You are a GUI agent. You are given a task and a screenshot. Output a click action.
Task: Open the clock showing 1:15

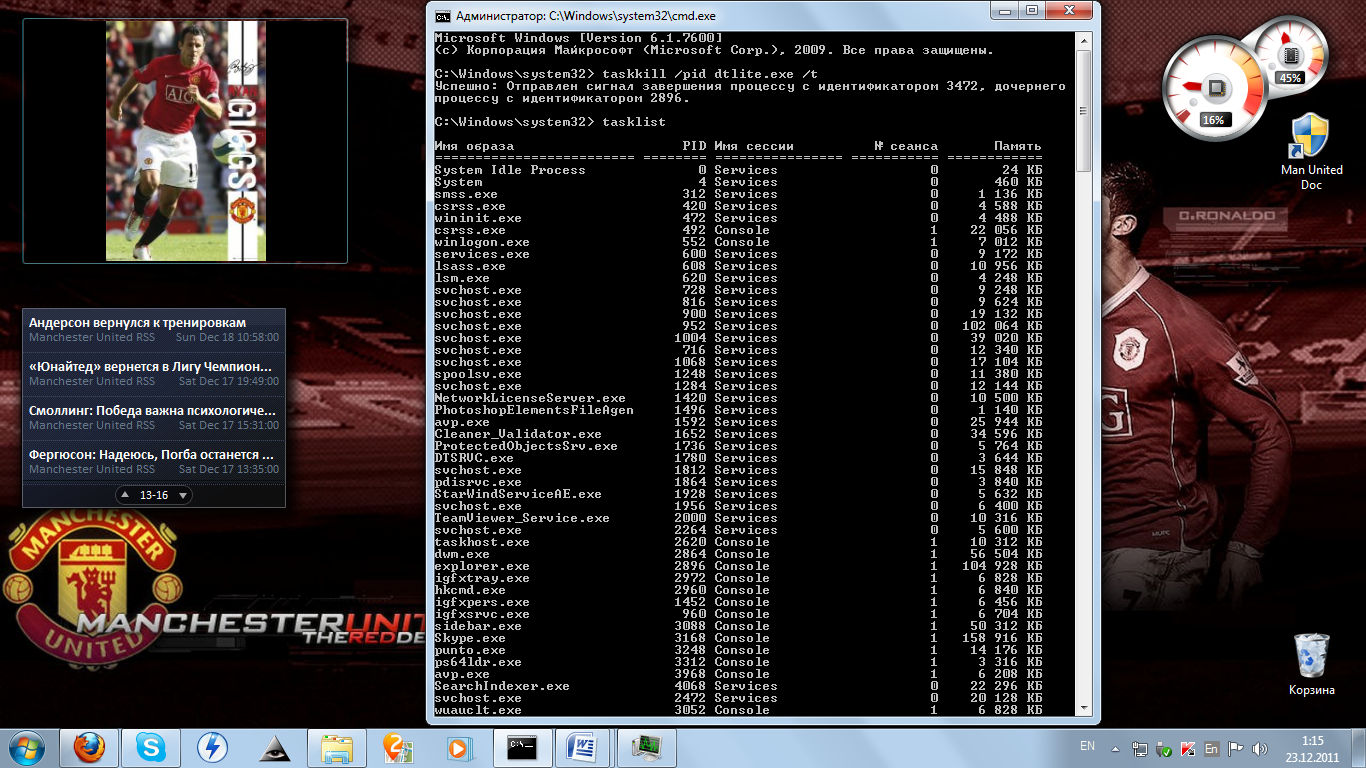[x=1312, y=748]
